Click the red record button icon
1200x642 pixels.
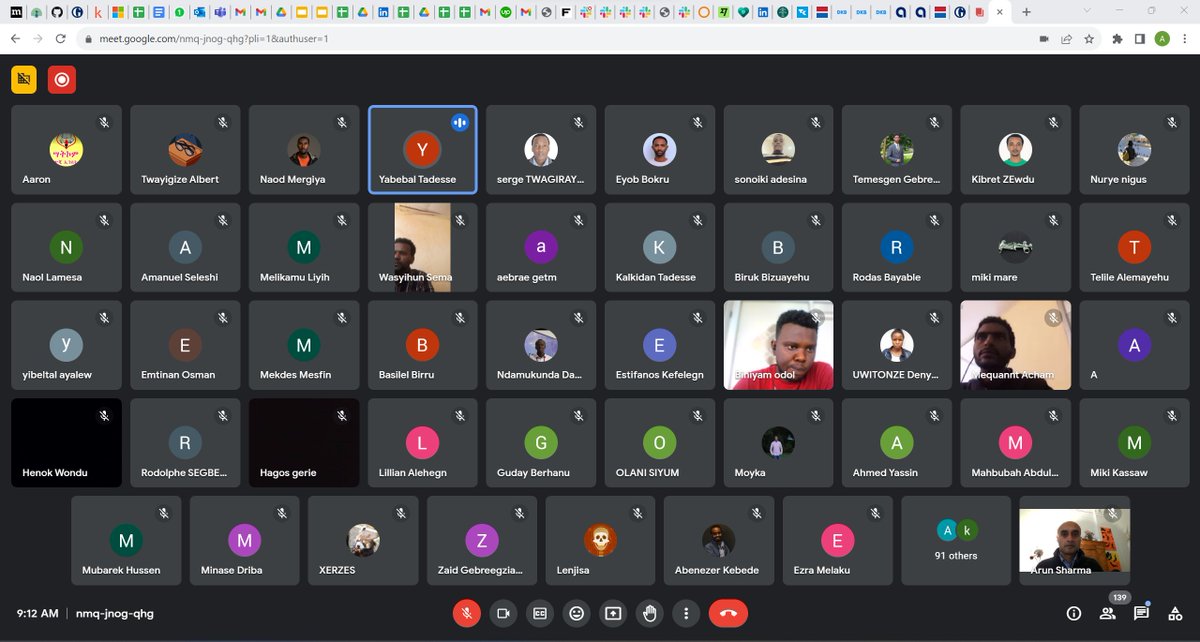(62, 80)
